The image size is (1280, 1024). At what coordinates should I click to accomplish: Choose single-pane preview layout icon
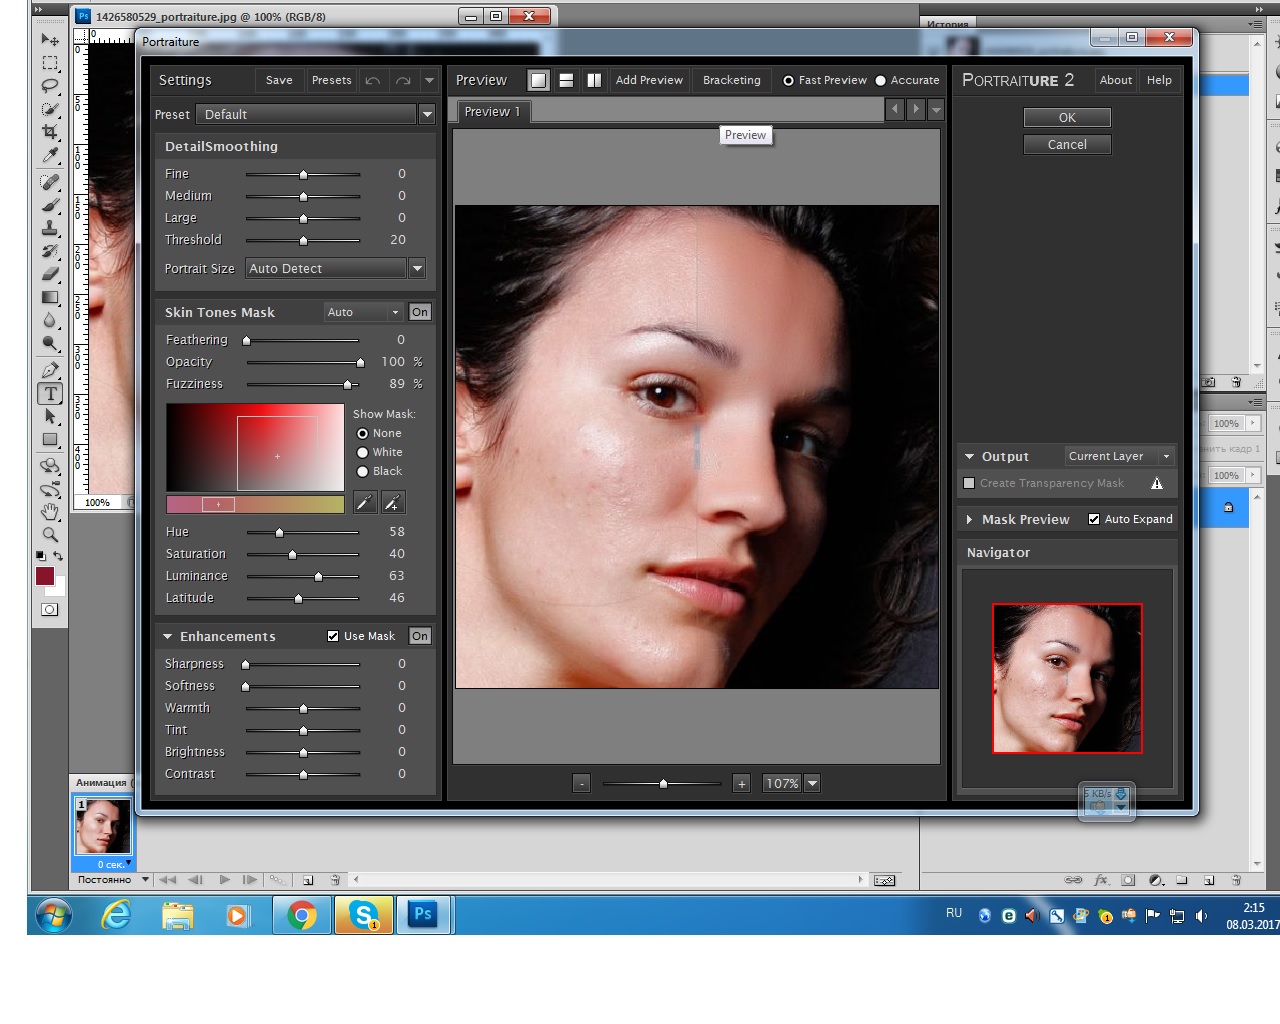point(538,80)
